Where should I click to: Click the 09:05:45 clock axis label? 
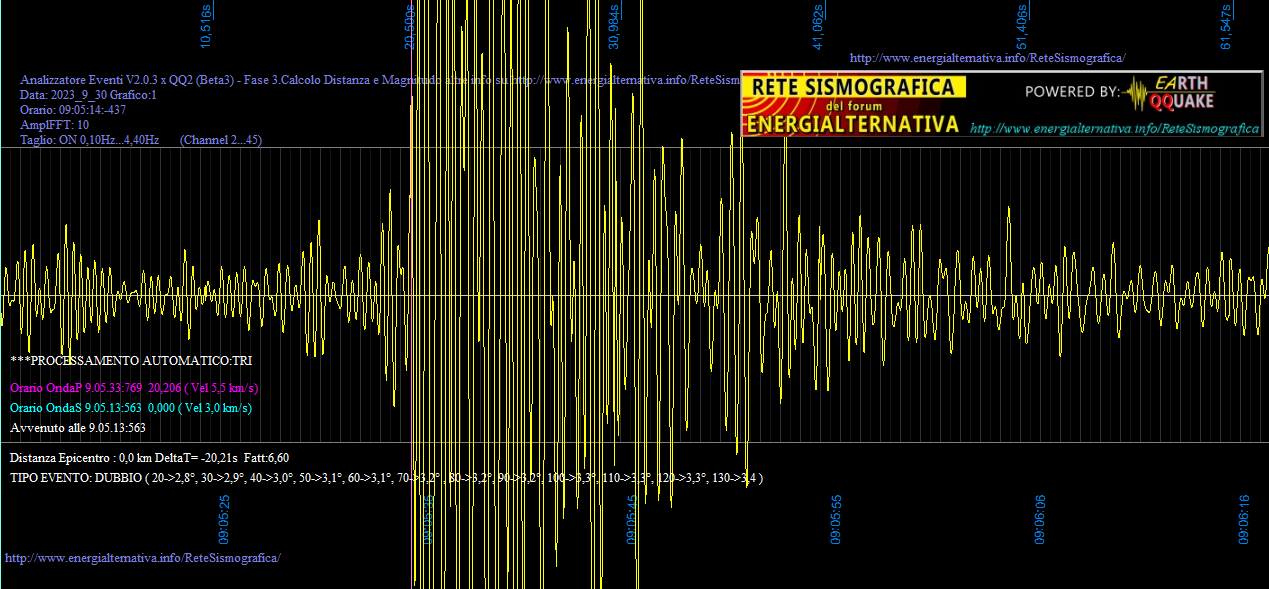click(633, 519)
